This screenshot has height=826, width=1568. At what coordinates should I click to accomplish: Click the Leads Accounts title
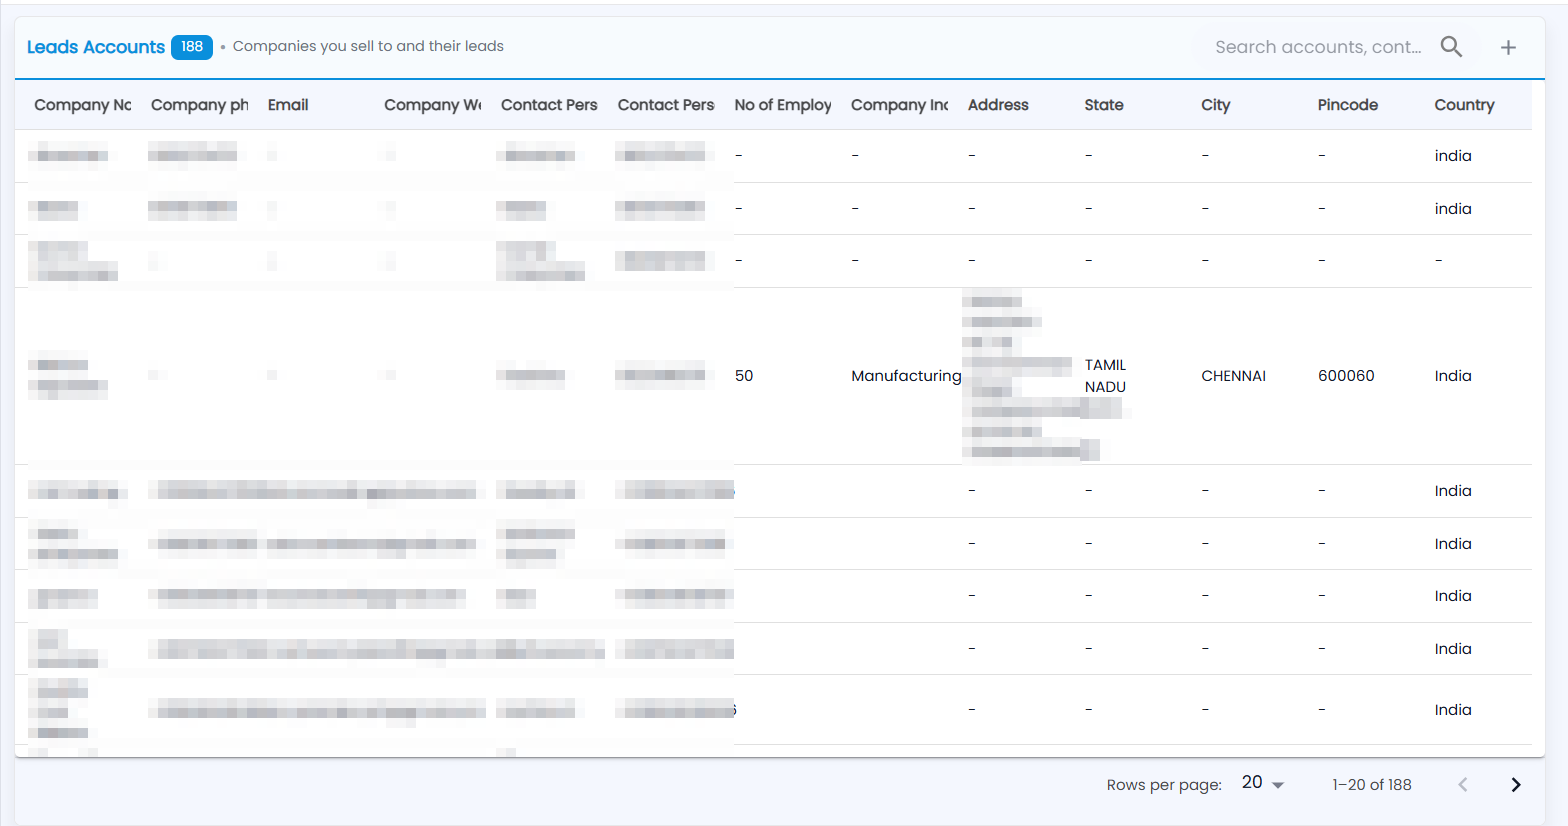pyautogui.click(x=96, y=47)
